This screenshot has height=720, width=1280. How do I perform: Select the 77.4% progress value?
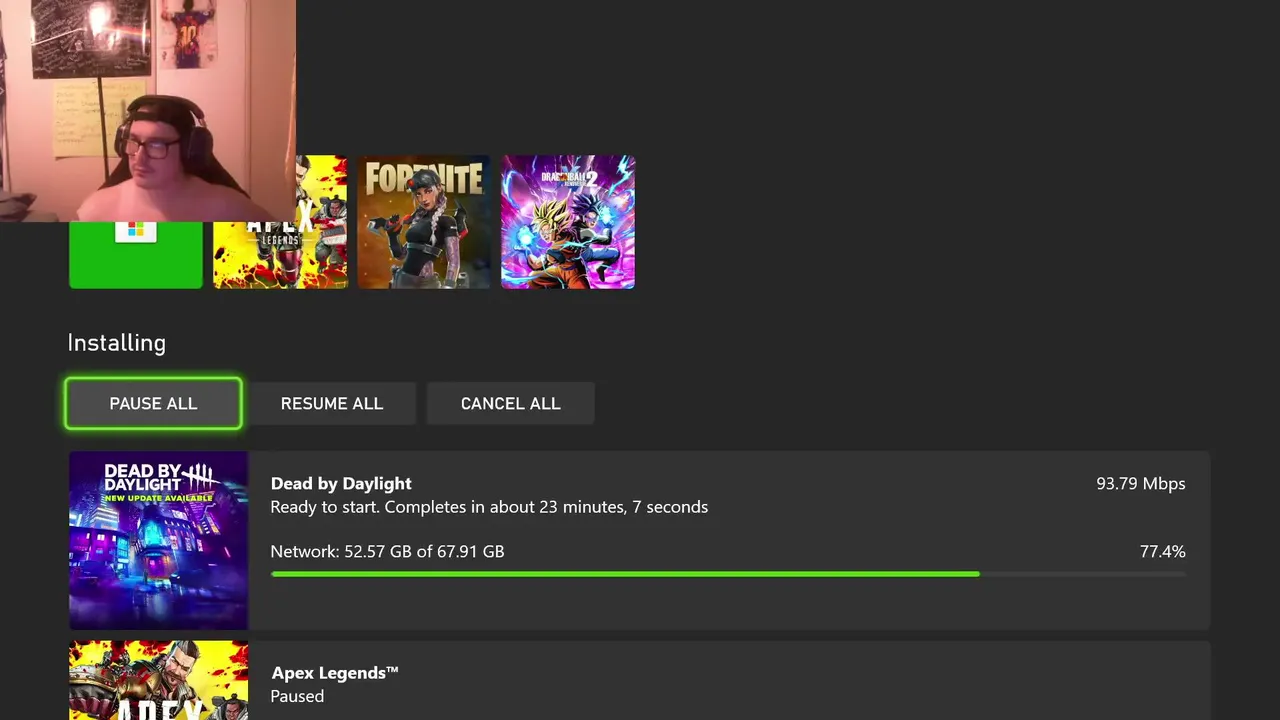tap(1162, 551)
